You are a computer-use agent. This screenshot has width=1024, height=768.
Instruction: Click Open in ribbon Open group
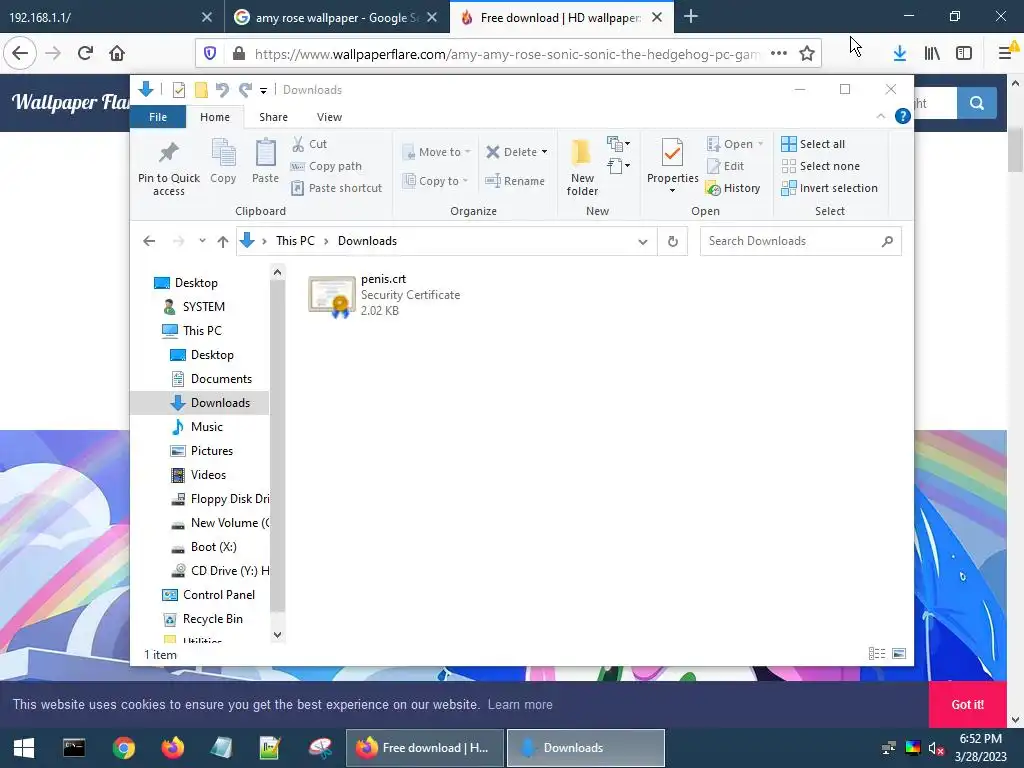(735, 144)
